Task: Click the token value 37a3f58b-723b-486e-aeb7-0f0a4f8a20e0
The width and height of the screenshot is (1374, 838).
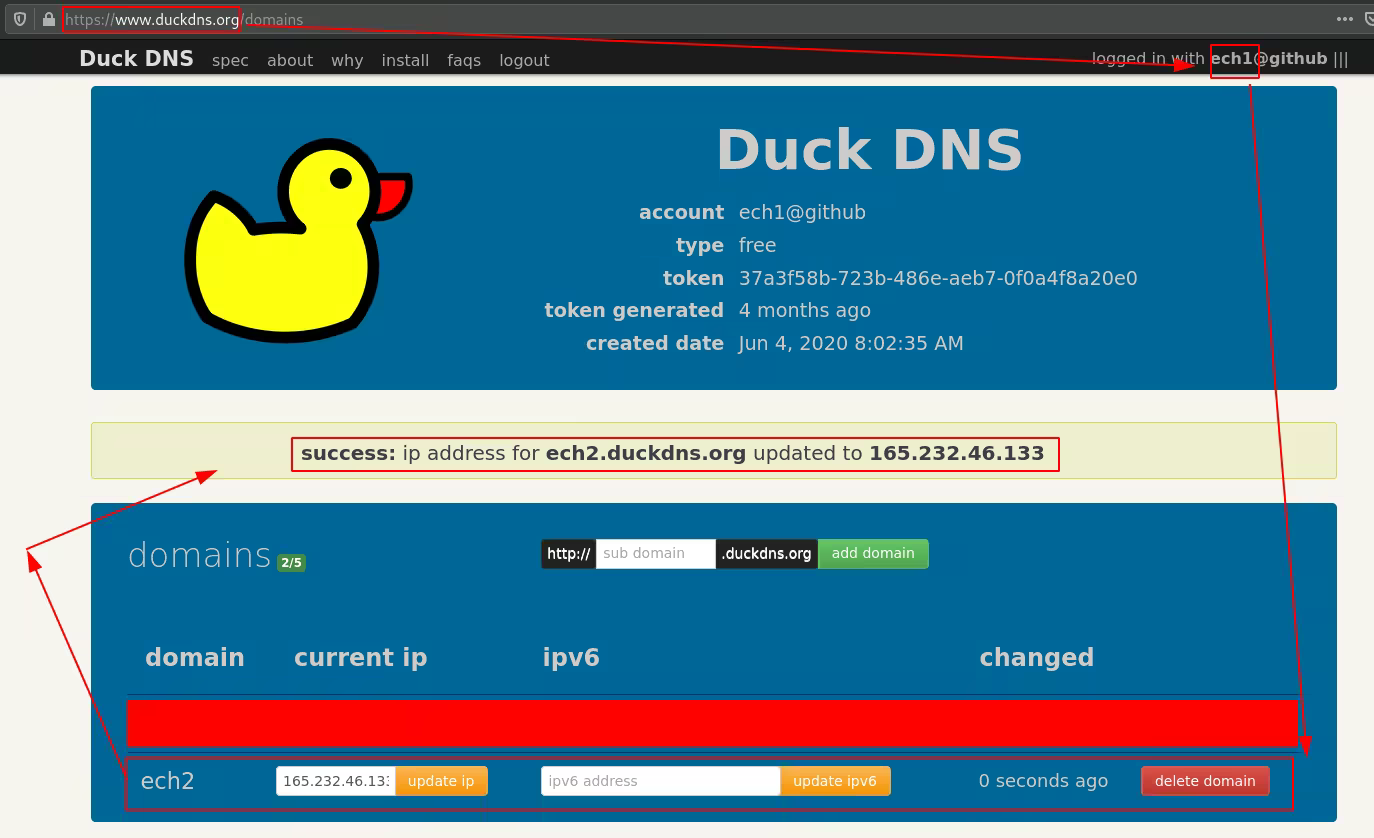Action: click(x=938, y=278)
